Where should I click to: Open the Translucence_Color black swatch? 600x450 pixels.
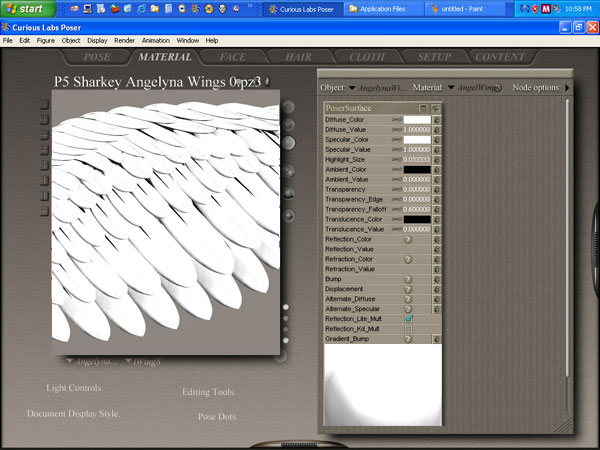point(417,219)
